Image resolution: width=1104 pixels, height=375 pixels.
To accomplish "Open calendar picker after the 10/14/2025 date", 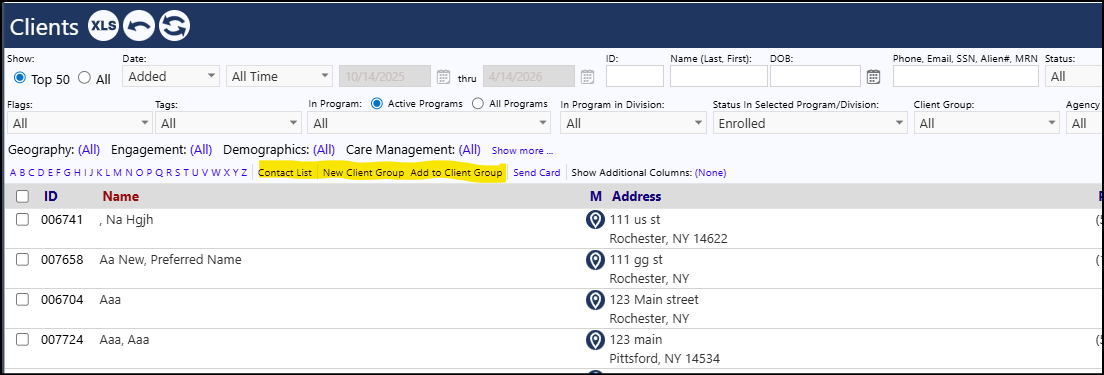I will (x=443, y=77).
